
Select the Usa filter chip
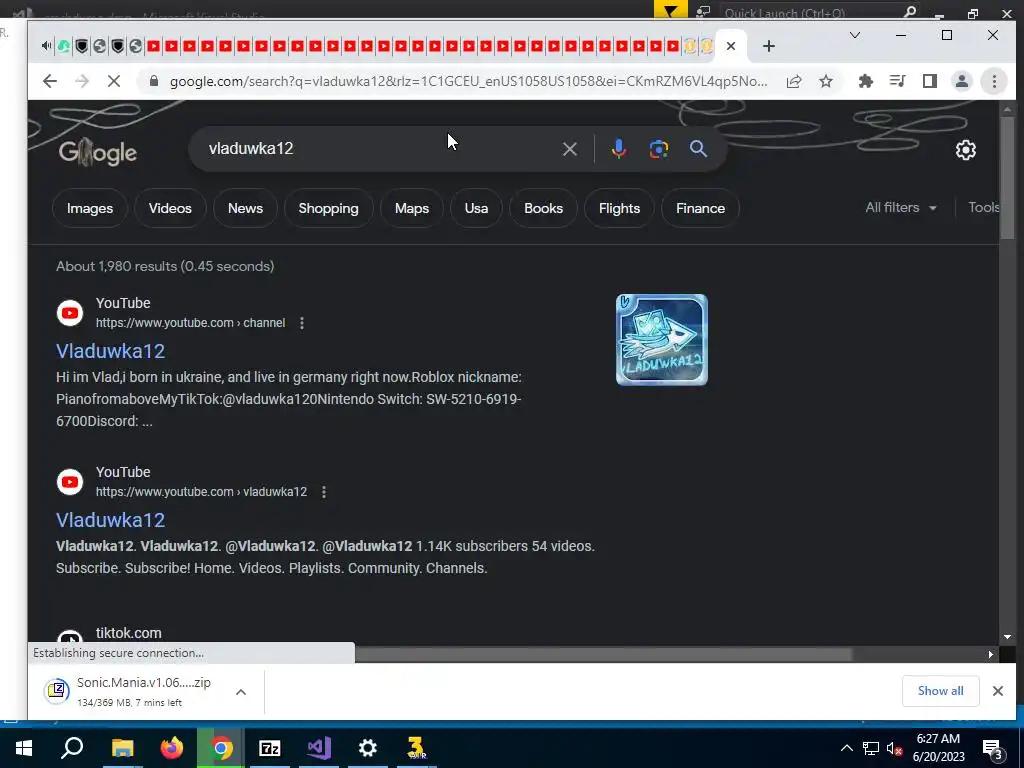coord(477,208)
